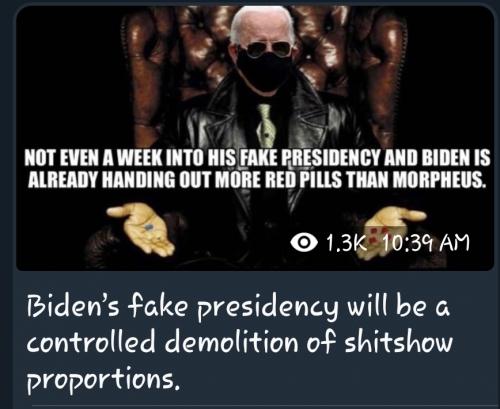The image size is (500, 409).
Task: Click the caption line starting 'ALREADY HANDING OUT'
Action: click(x=256, y=180)
